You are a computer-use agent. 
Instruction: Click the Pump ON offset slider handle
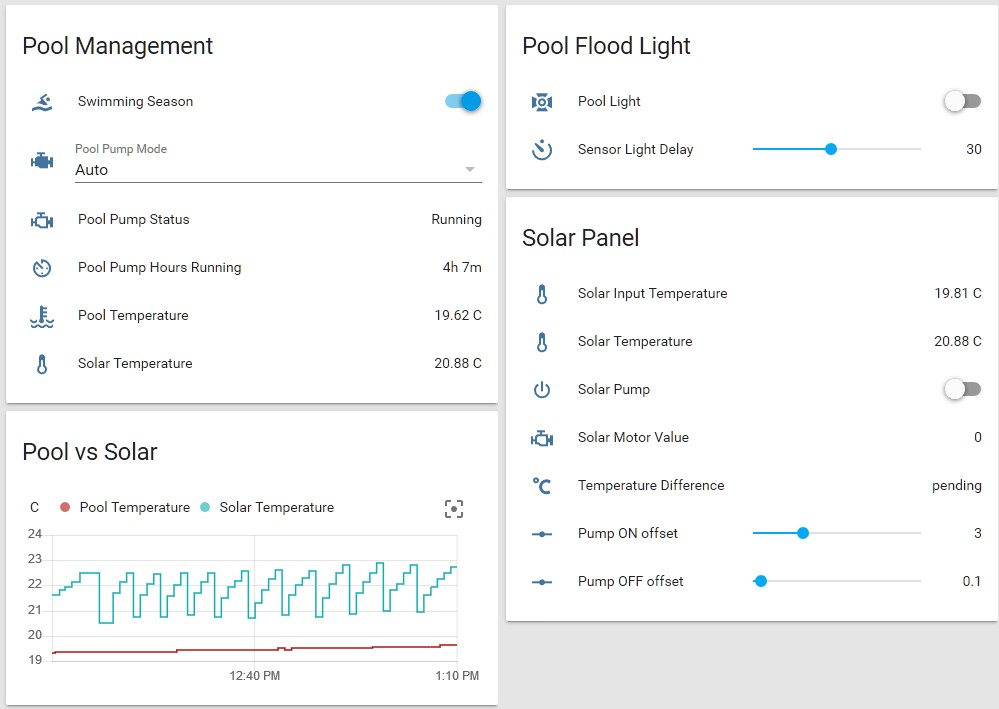pos(803,533)
